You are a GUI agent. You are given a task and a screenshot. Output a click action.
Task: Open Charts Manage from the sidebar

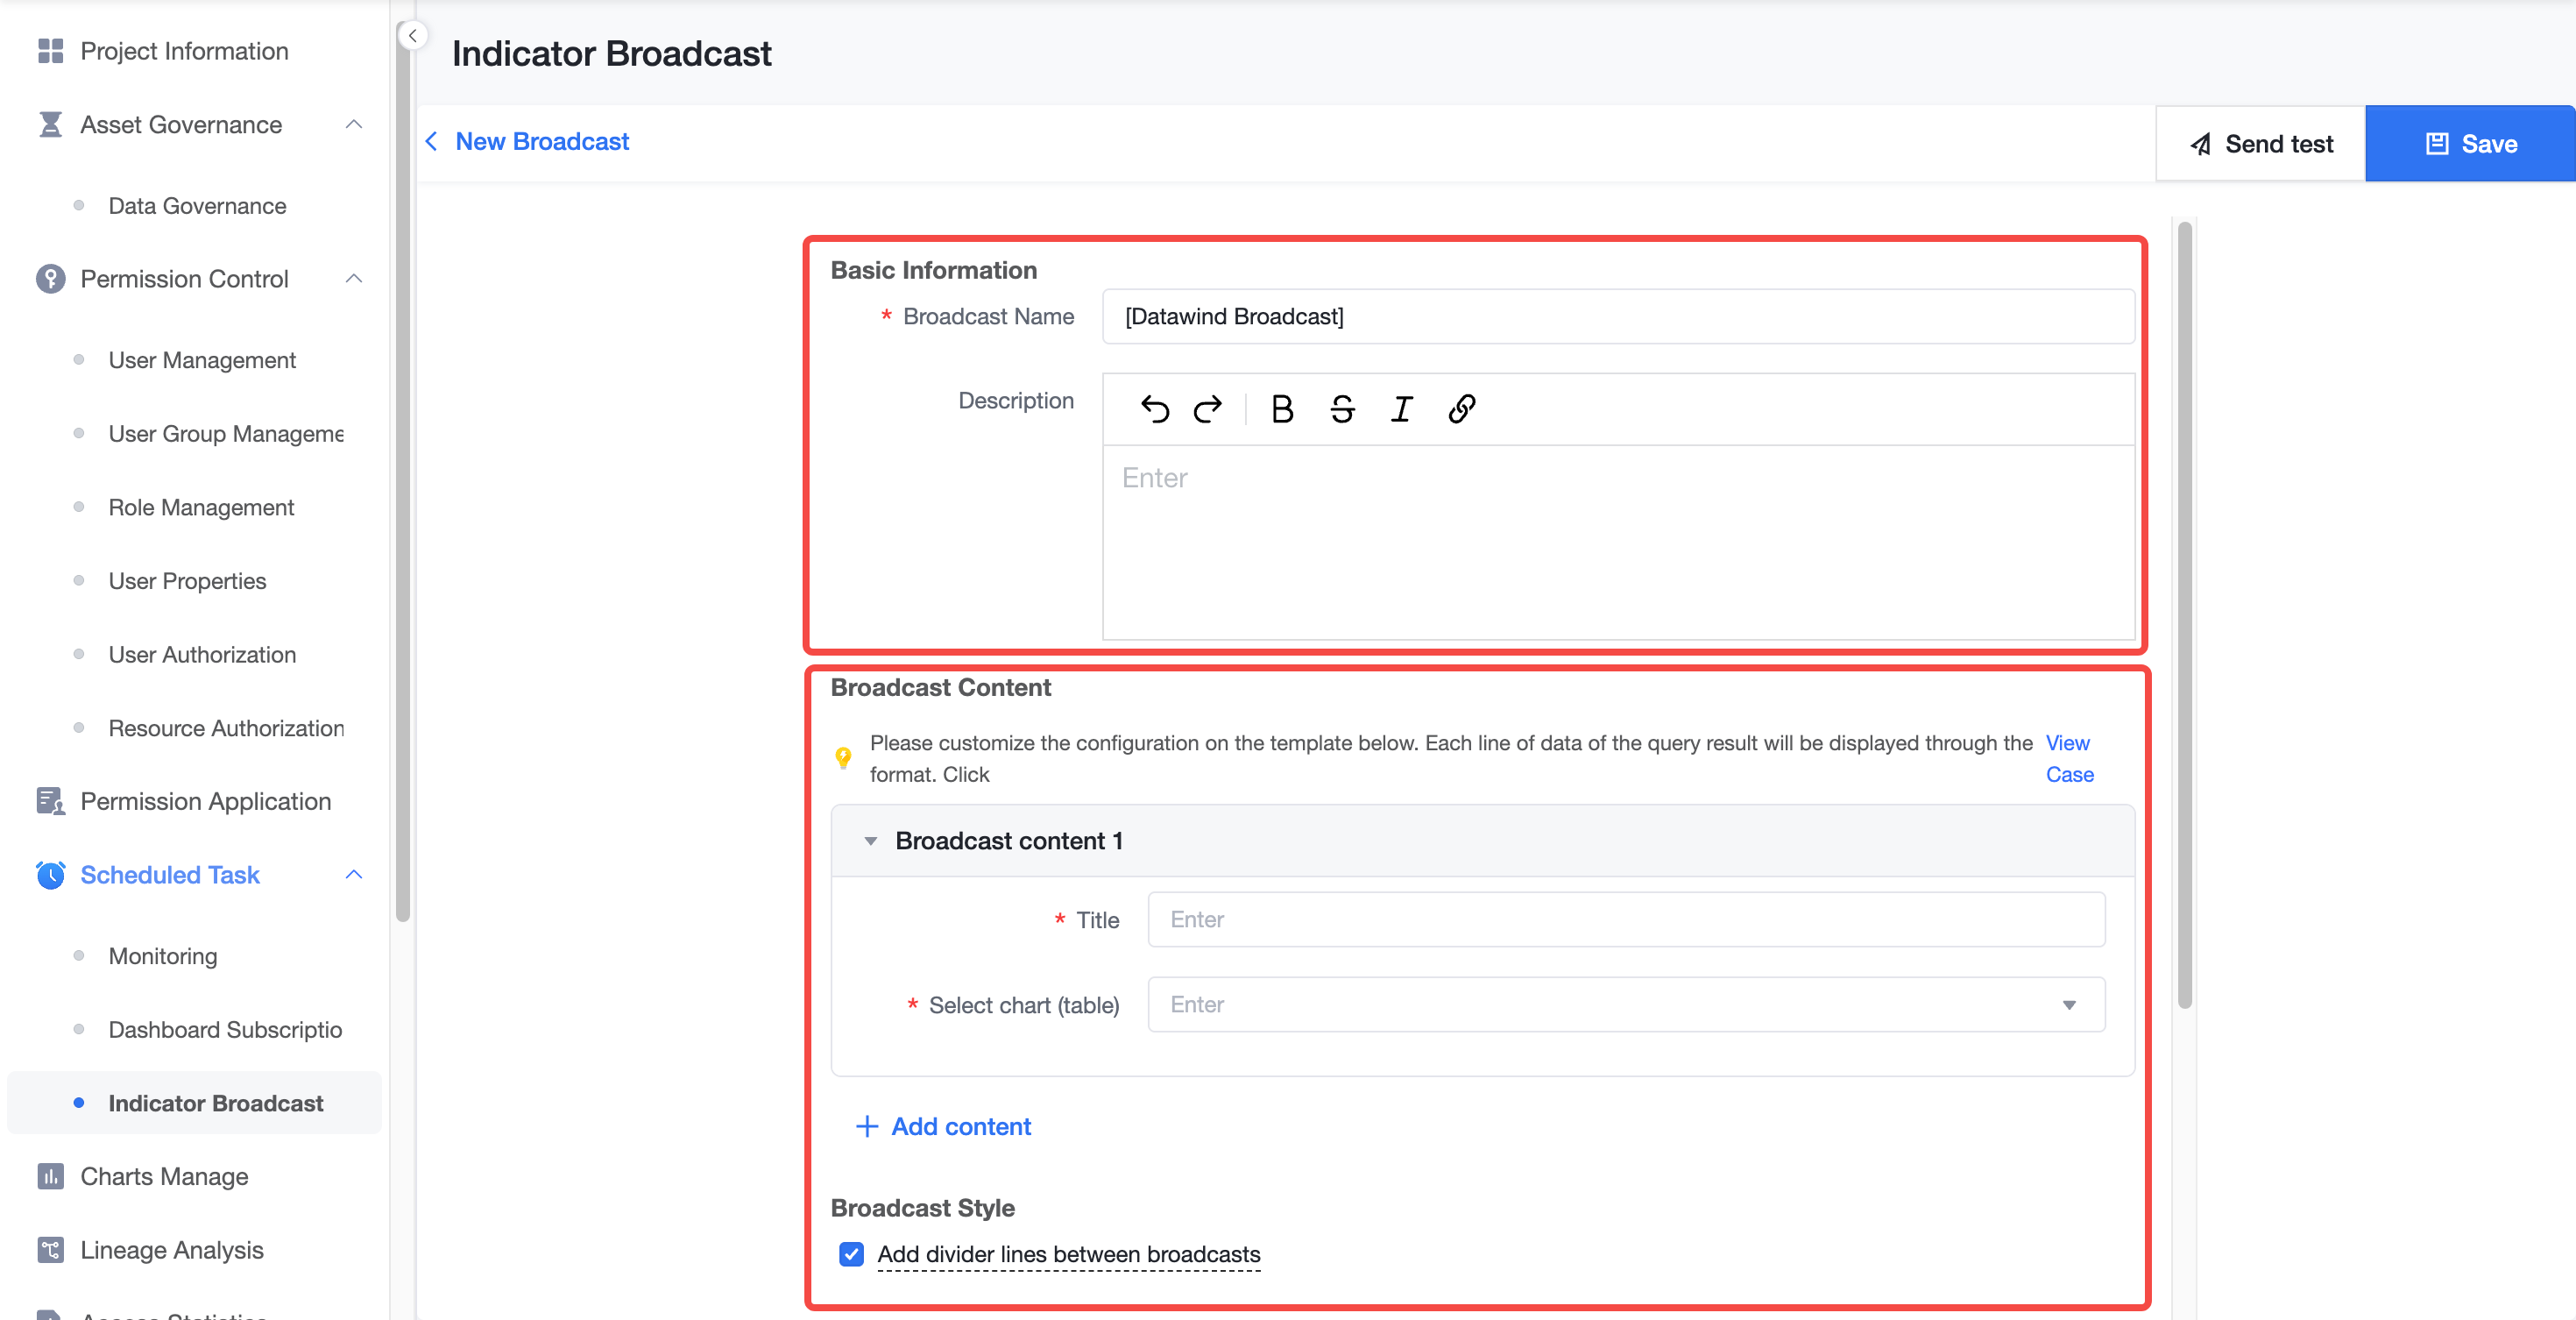[164, 1176]
